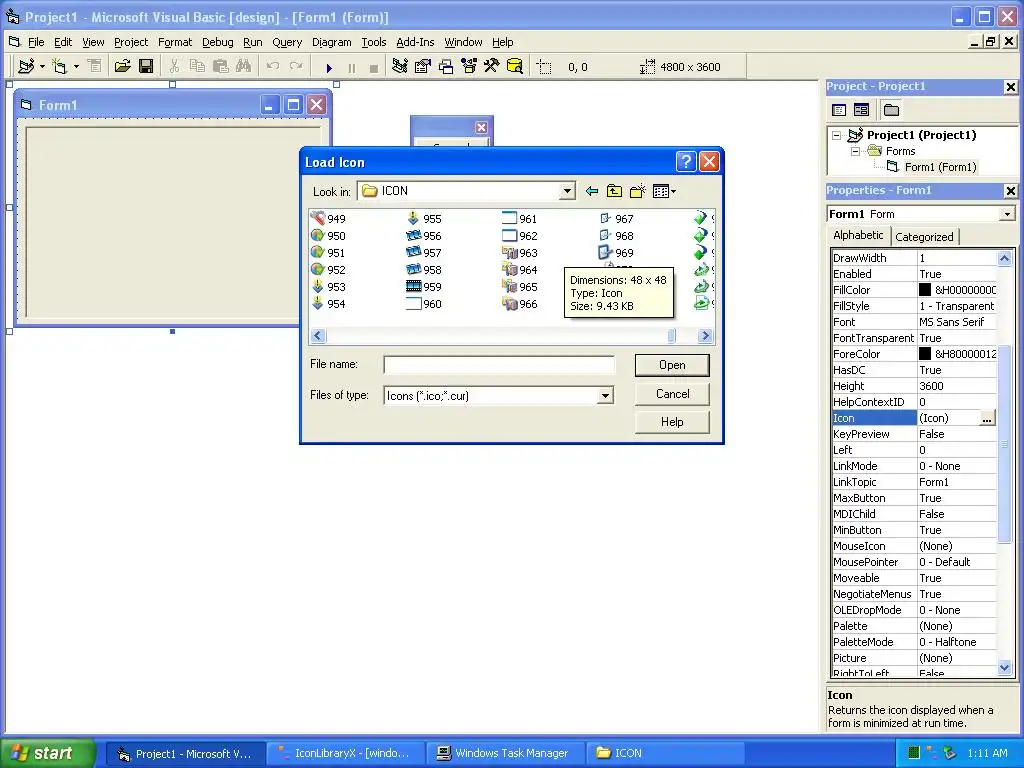The image size is (1024, 768).
Task: Click Add Standard EXE Project toolbar icon
Action: pos(26,67)
